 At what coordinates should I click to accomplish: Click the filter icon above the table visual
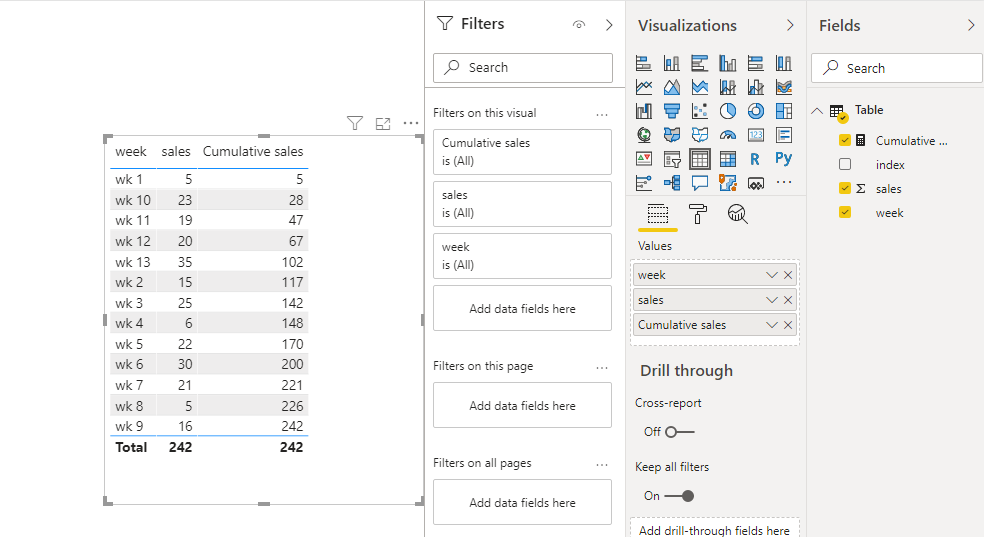(x=355, y=123)
